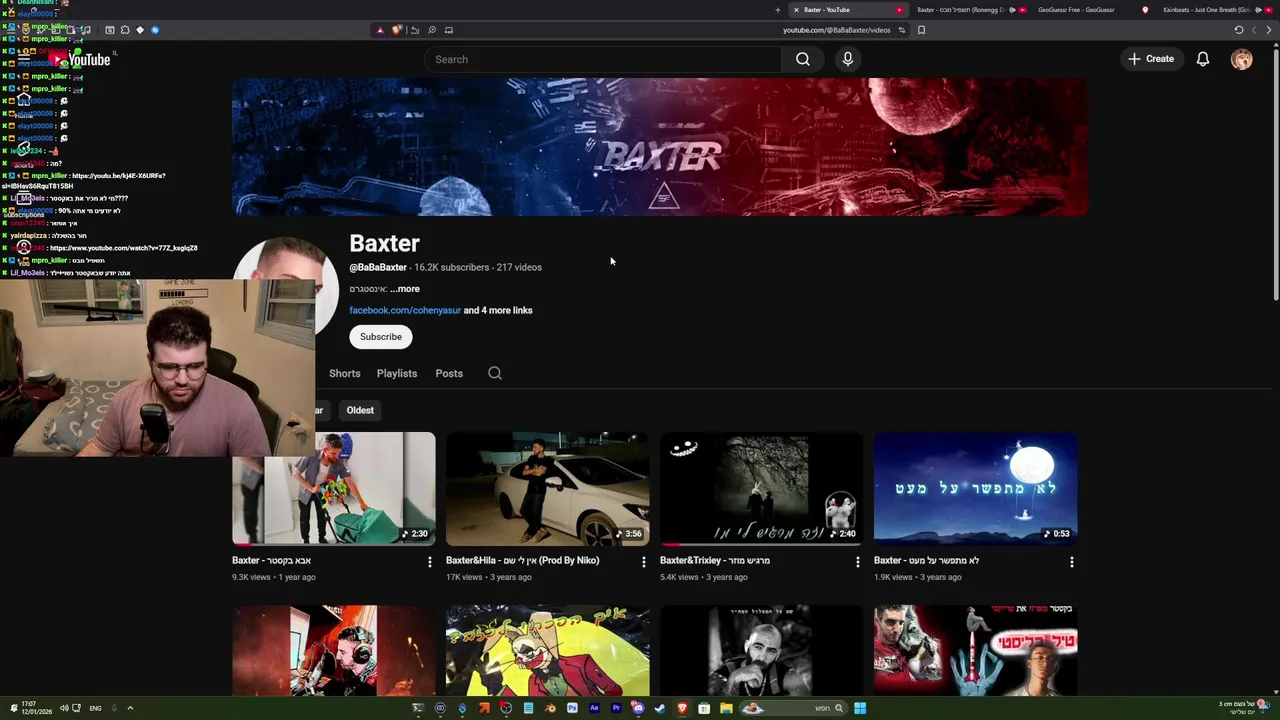Open options menu for Baxter&Hila video
The width and height of the screenshot is (1280, 720).
coord(644,562)
